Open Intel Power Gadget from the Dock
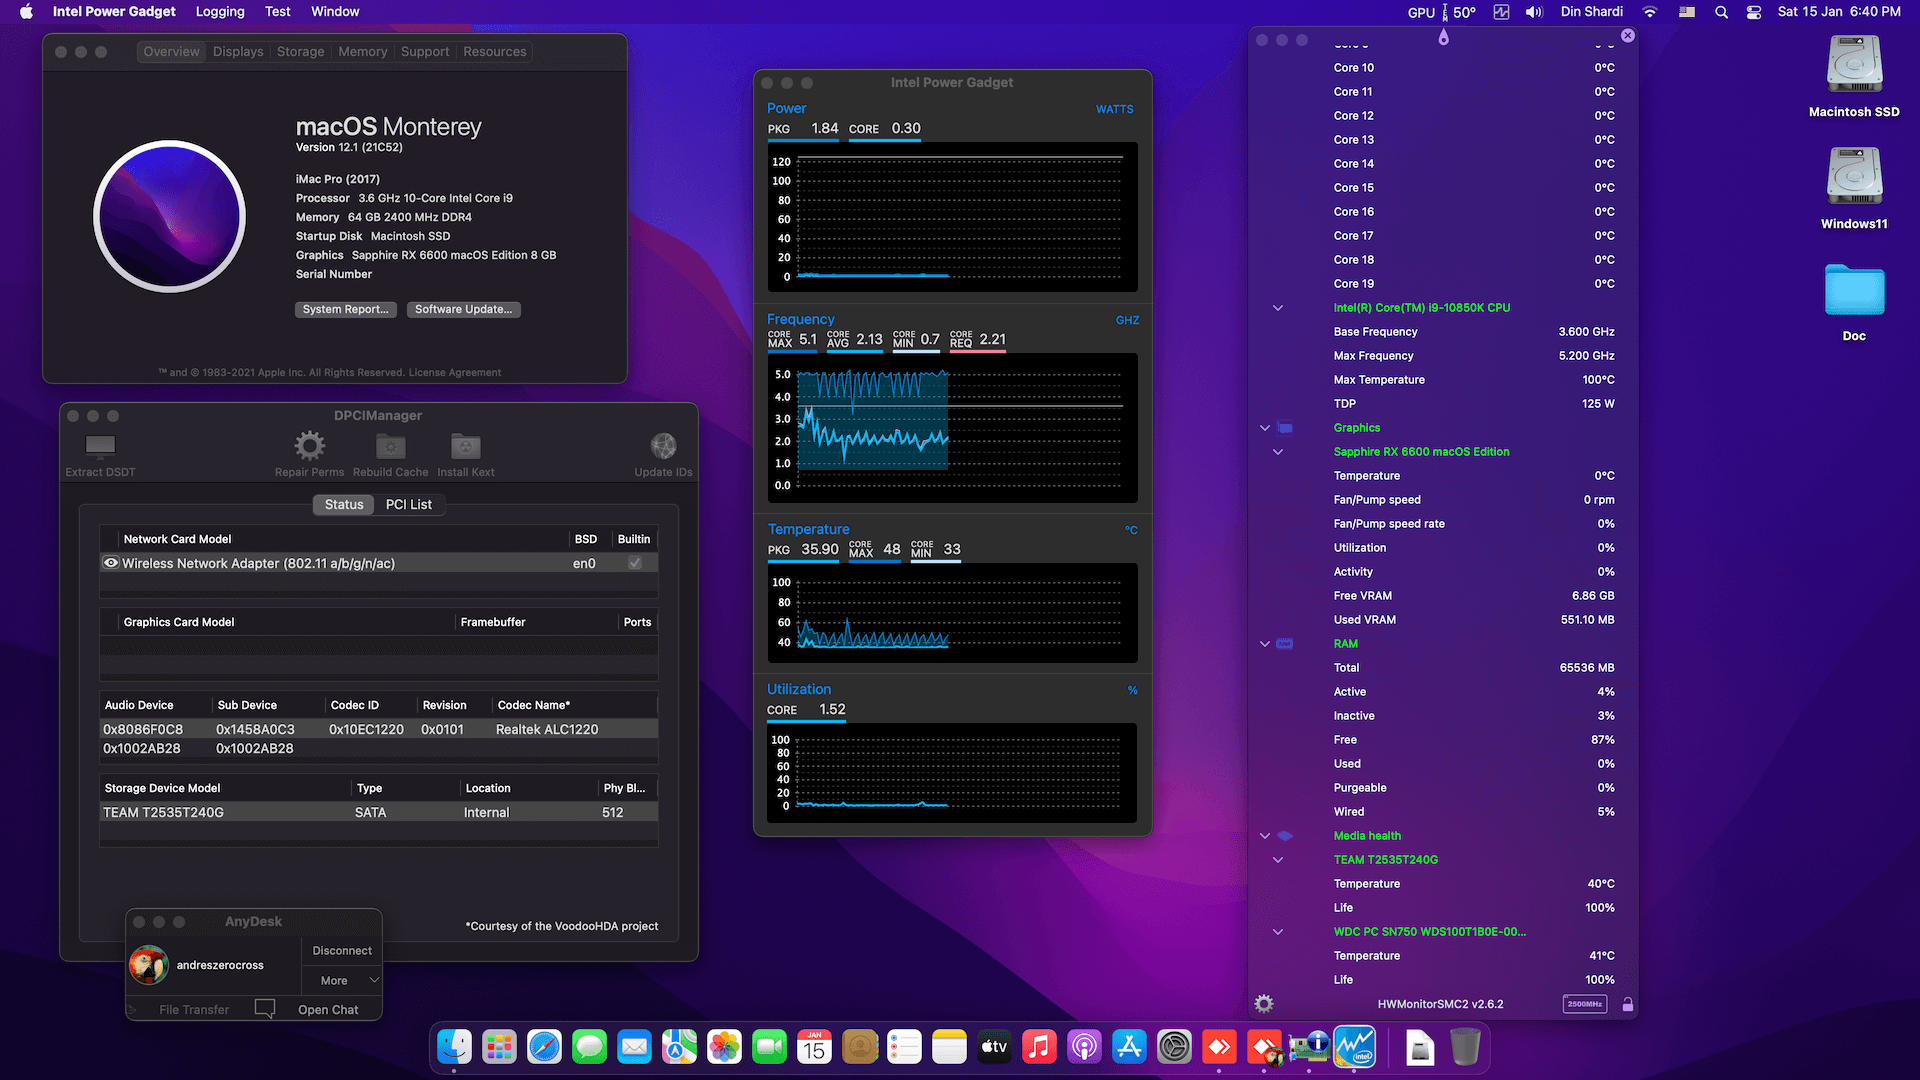This screenshot has width=1920, height=1080. pos(1355,1047)
